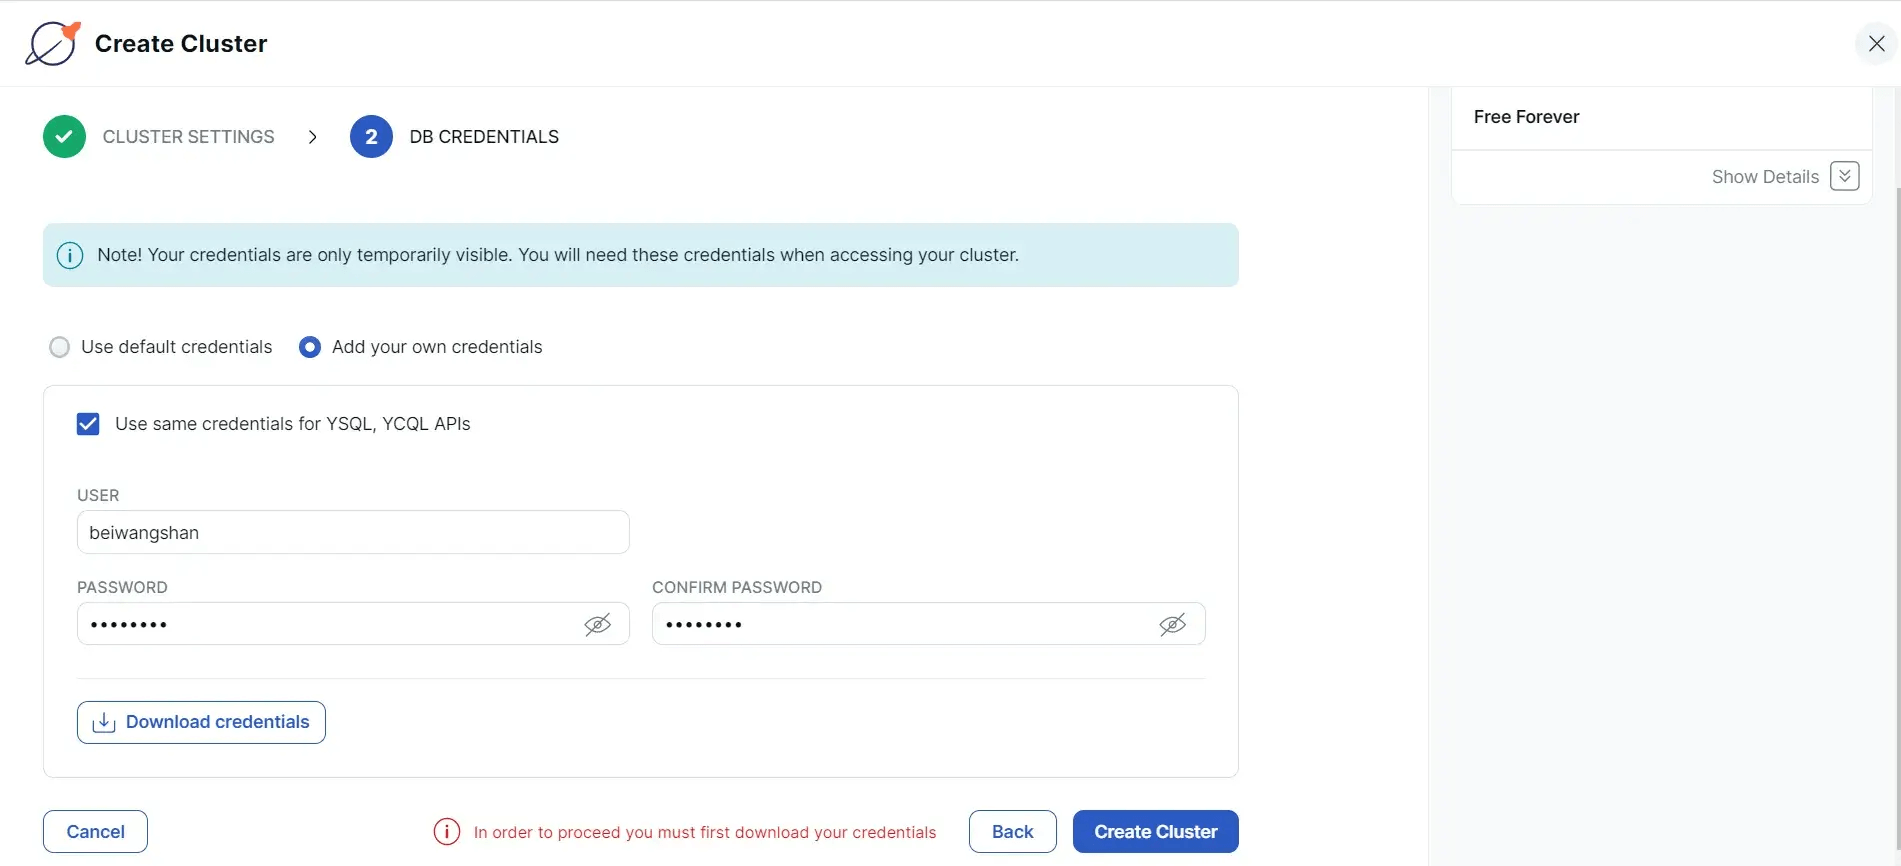This screenshot has height=866, width=1901.
Task: Go to the Cluster Settings step
Action: point(188,137)
